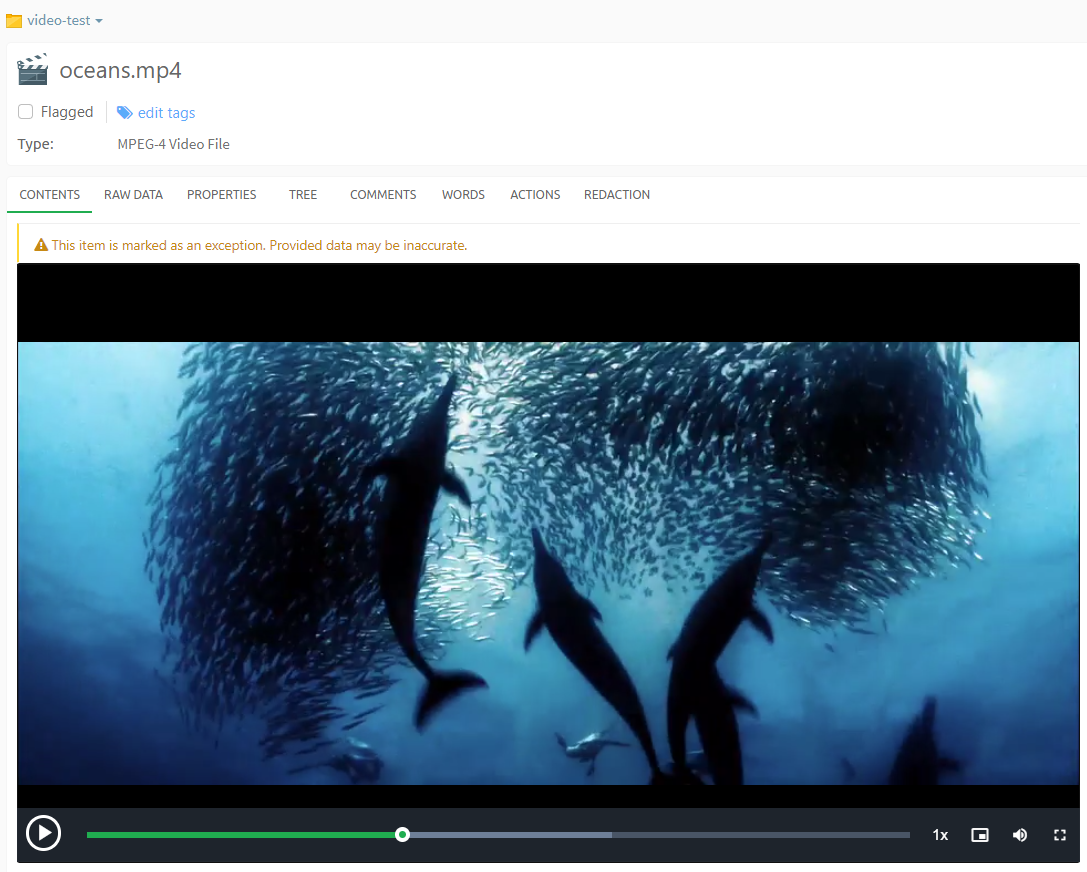Open the WORDS tab

pos(463,195)
